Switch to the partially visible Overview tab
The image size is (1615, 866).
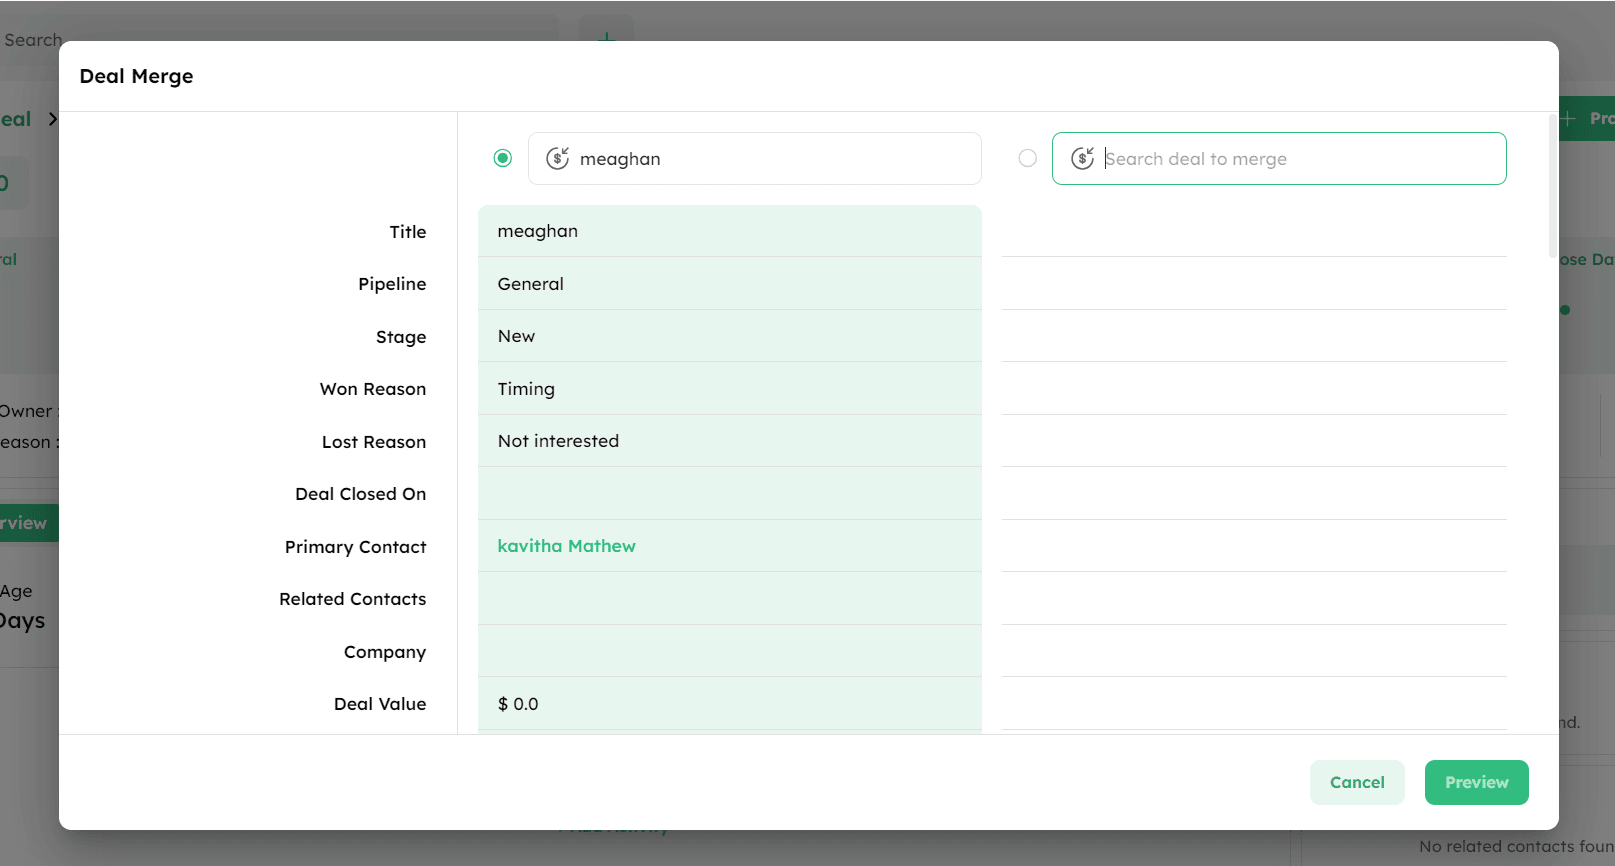[x=25, y=523]
